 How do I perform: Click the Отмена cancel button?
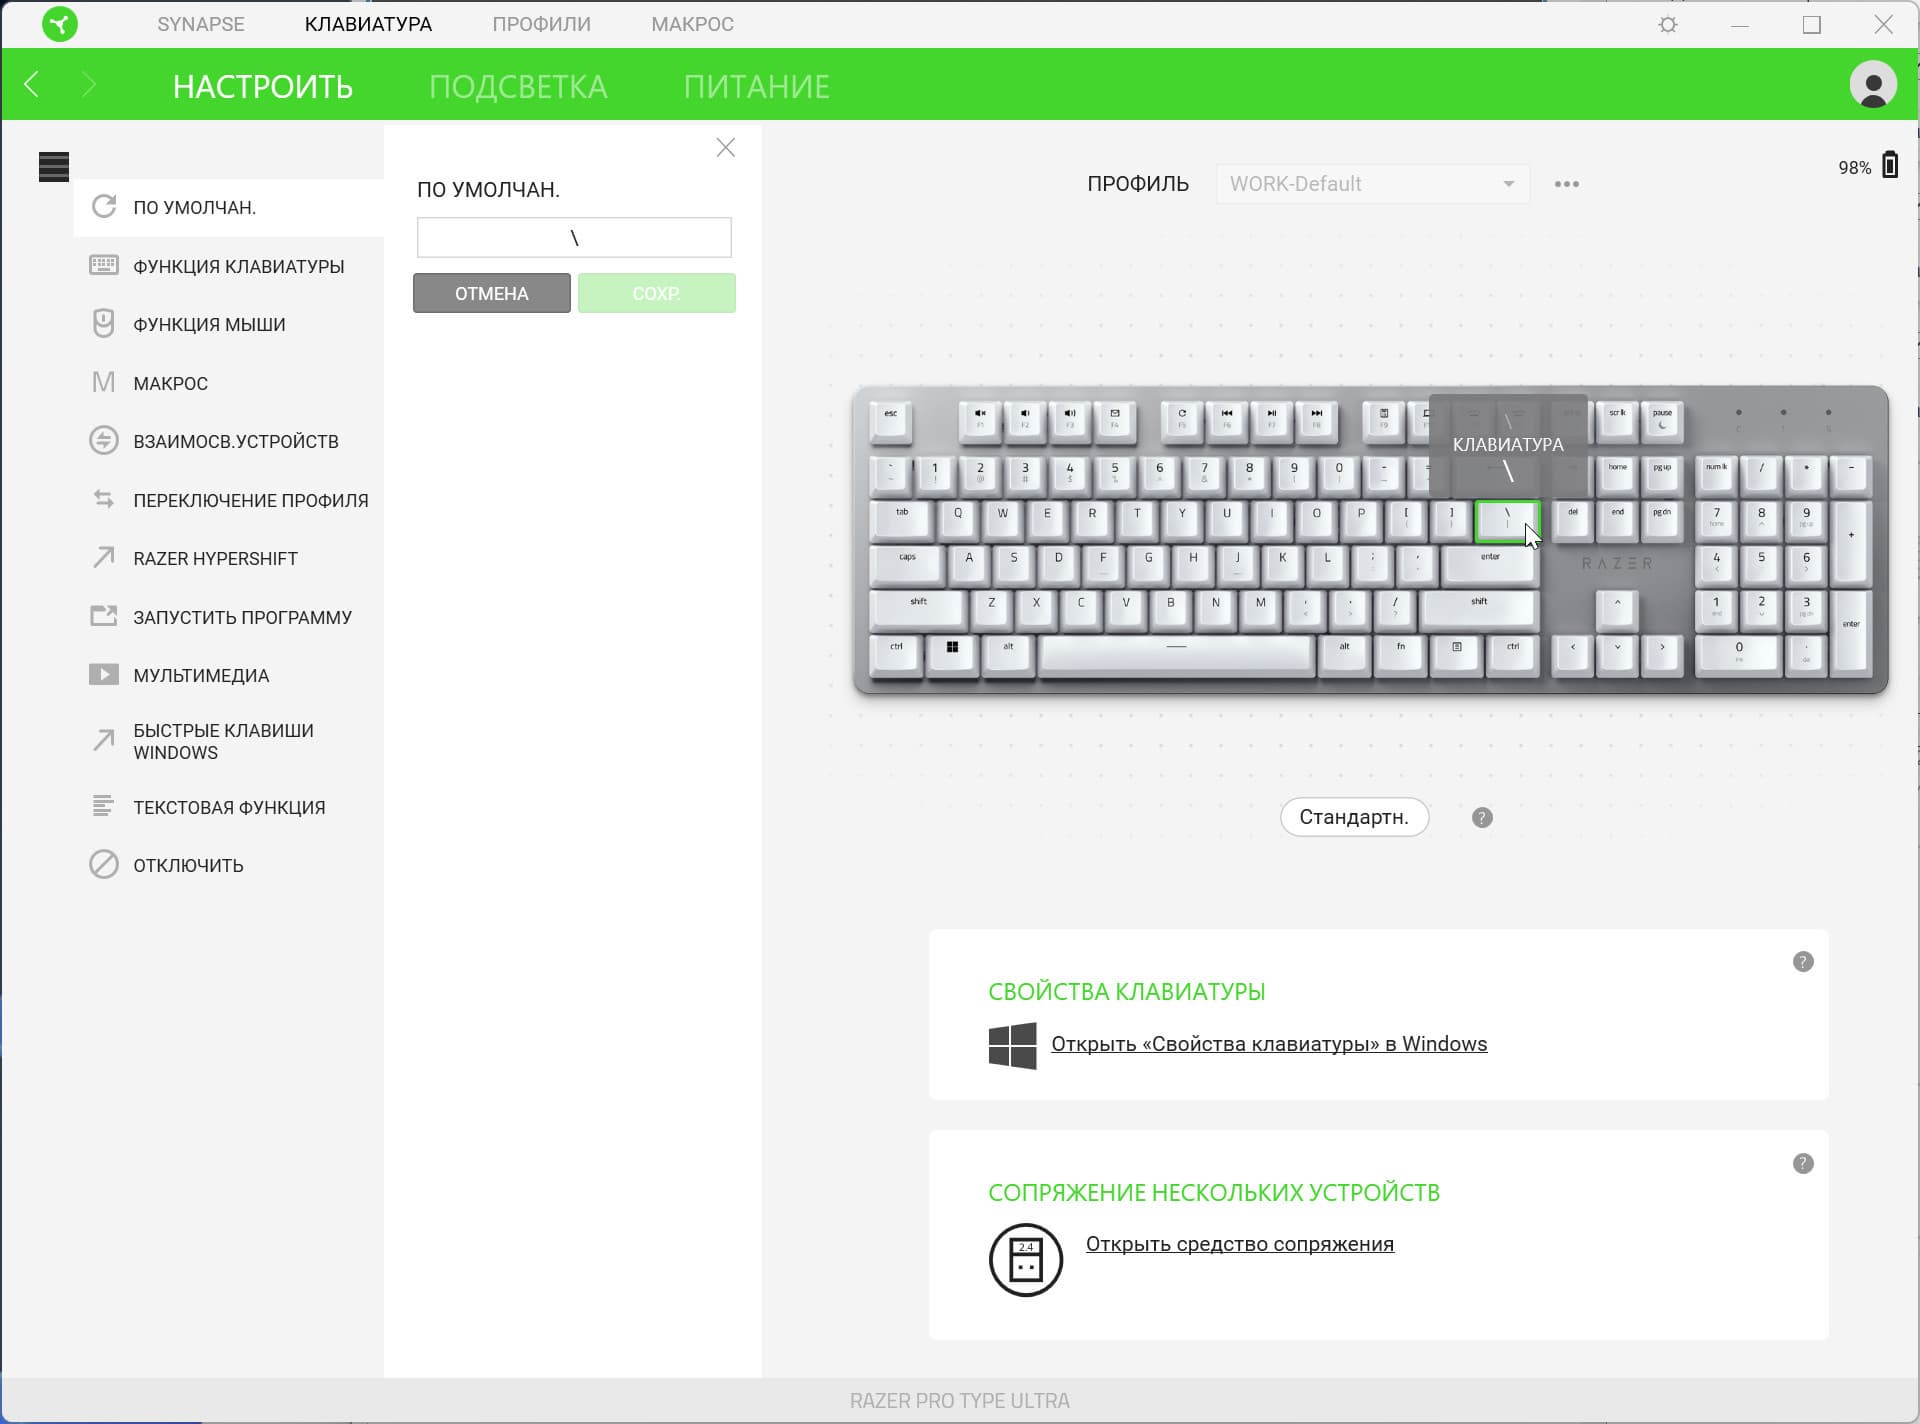[x=492, y=293]
